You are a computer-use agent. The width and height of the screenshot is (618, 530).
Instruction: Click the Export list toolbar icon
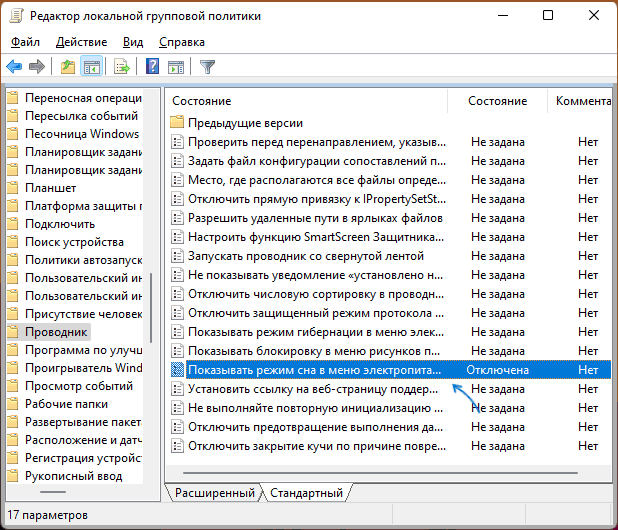tap(122, 67)
